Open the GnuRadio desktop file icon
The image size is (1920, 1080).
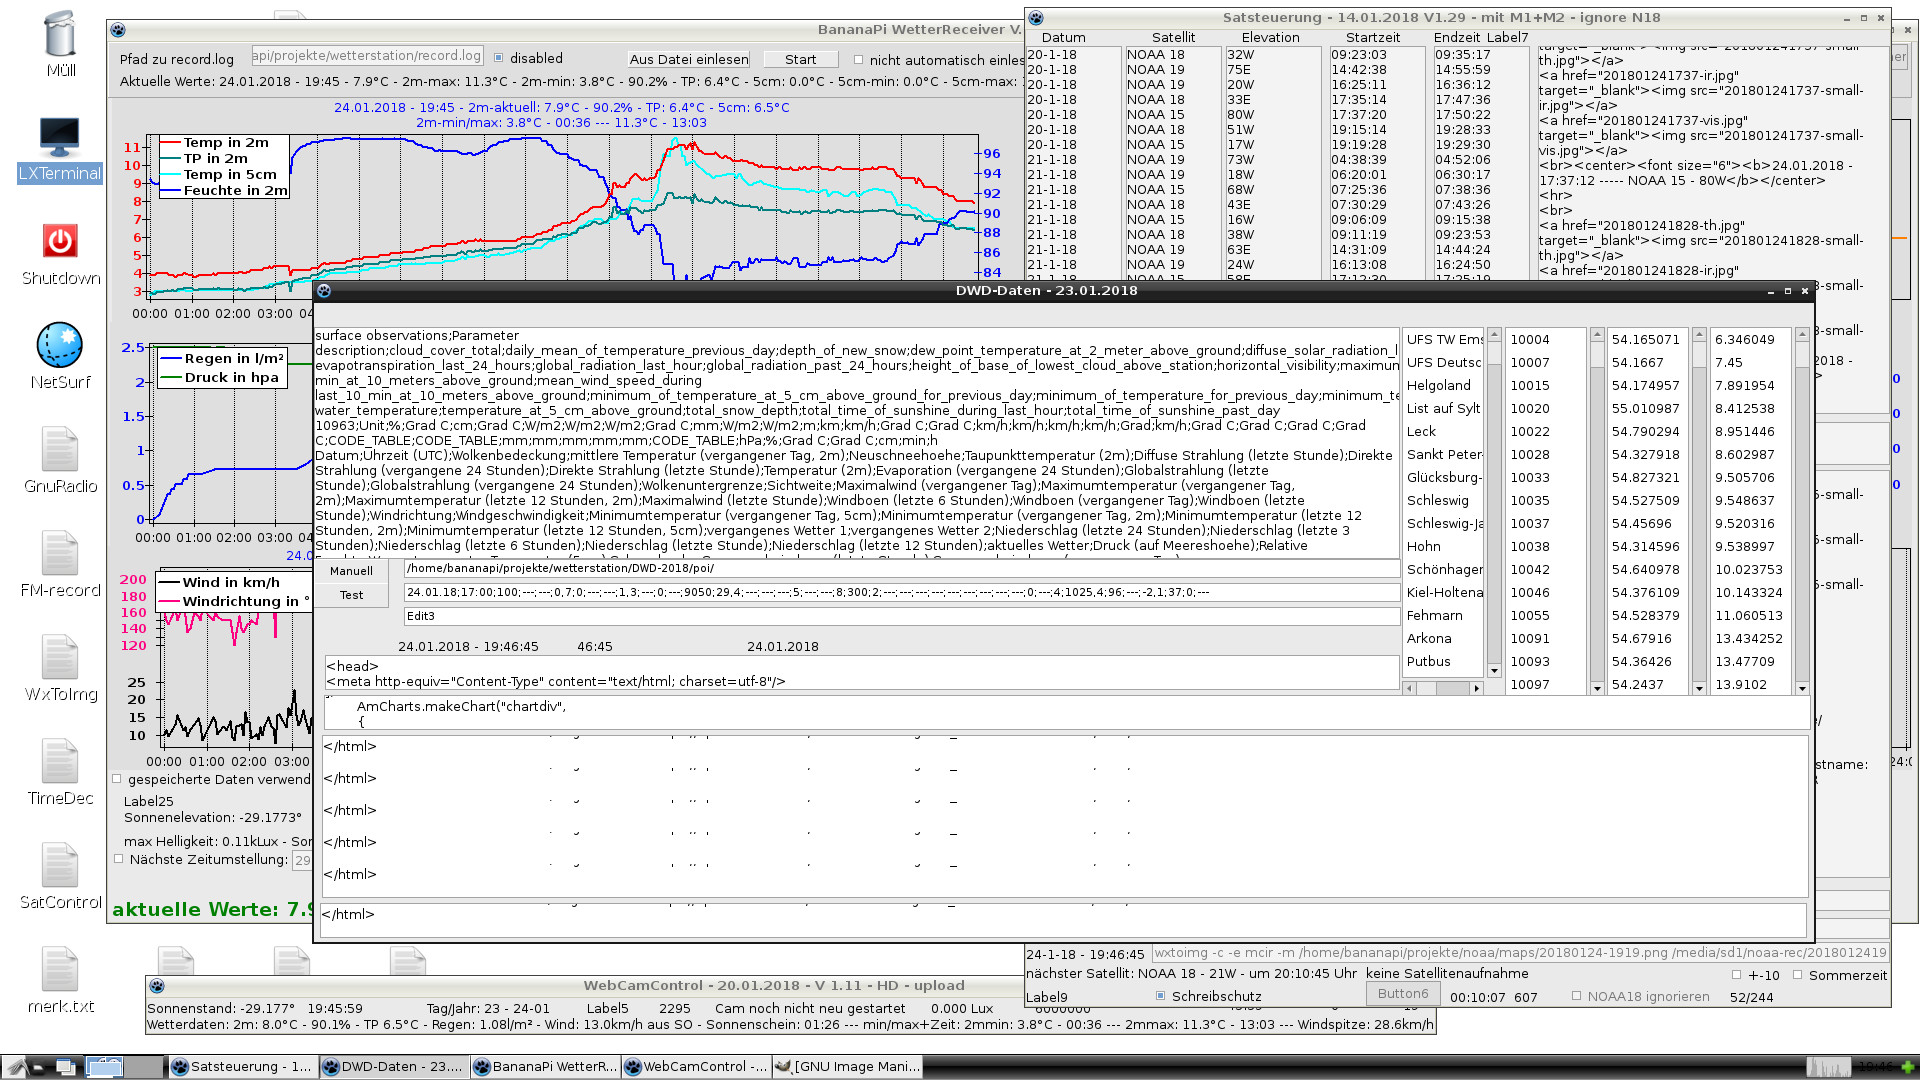60,449
